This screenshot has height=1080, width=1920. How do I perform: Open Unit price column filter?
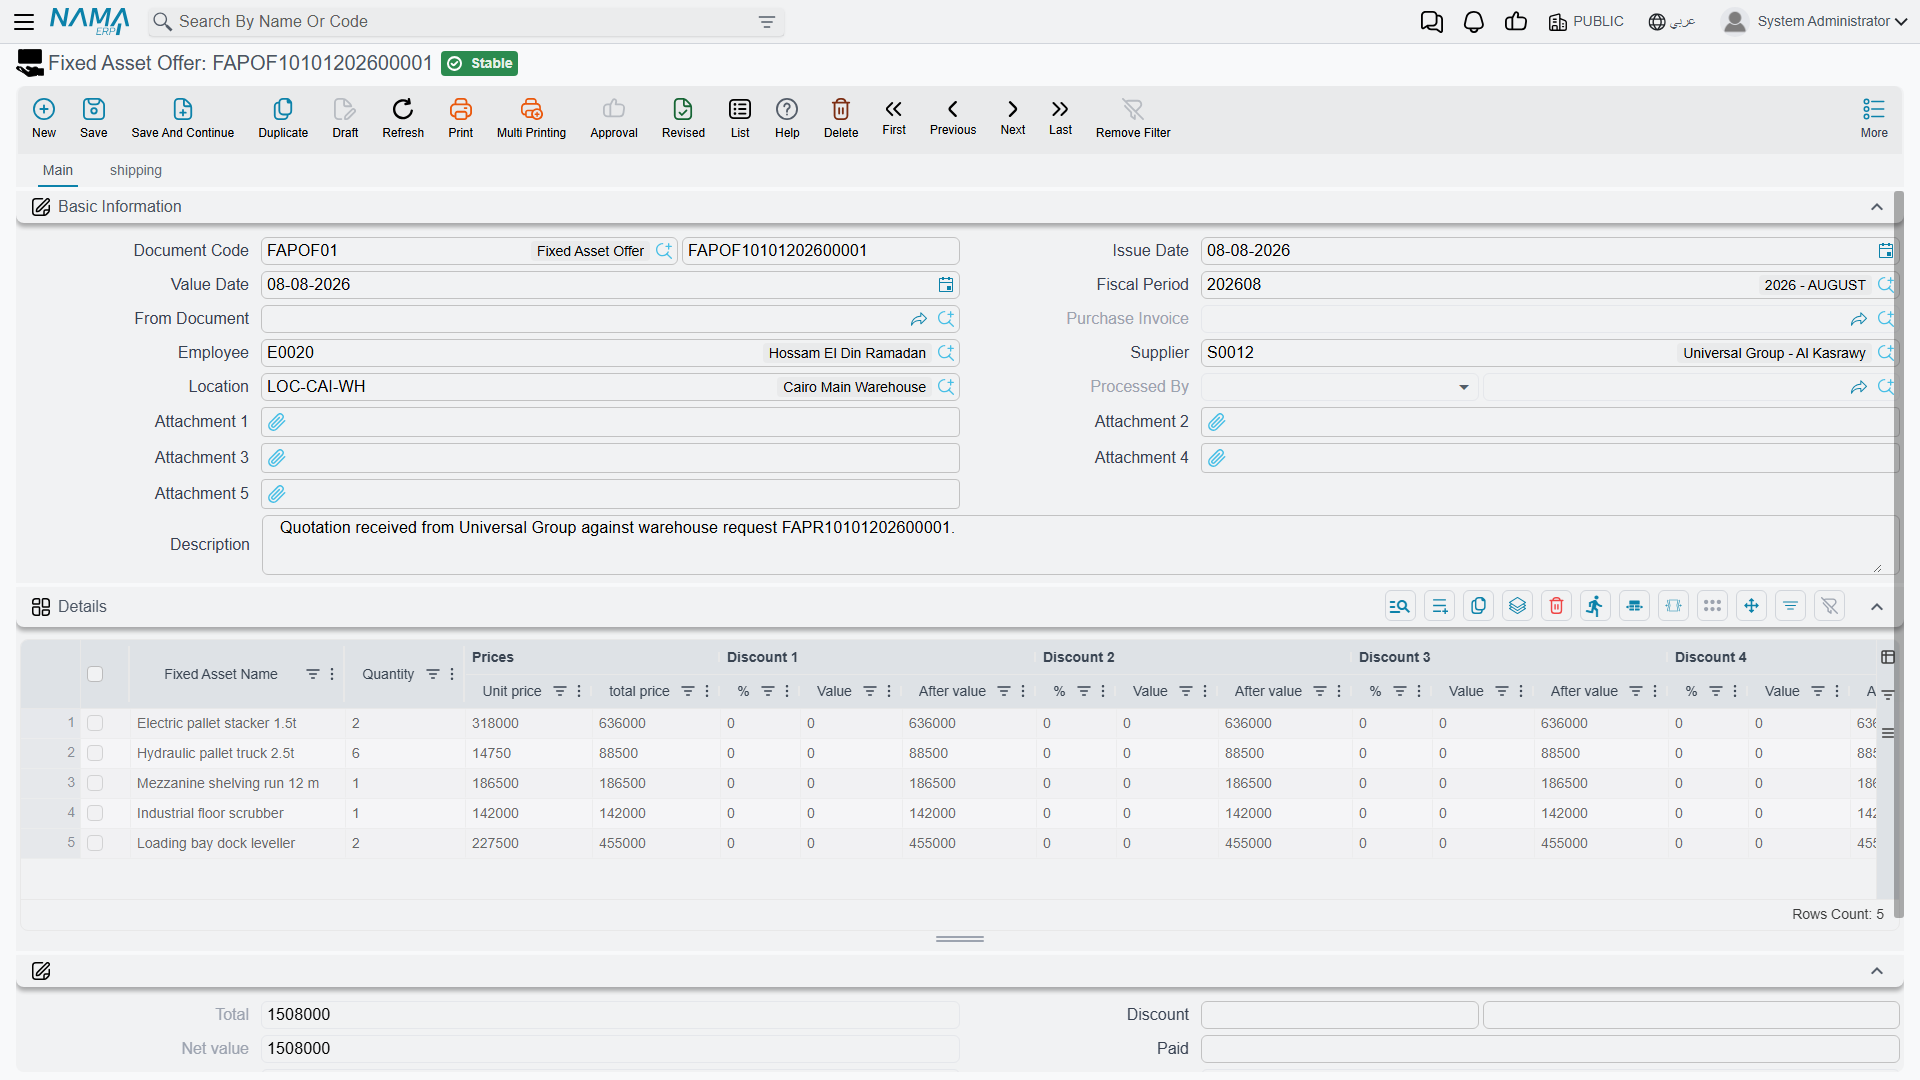tap(560, 691)
